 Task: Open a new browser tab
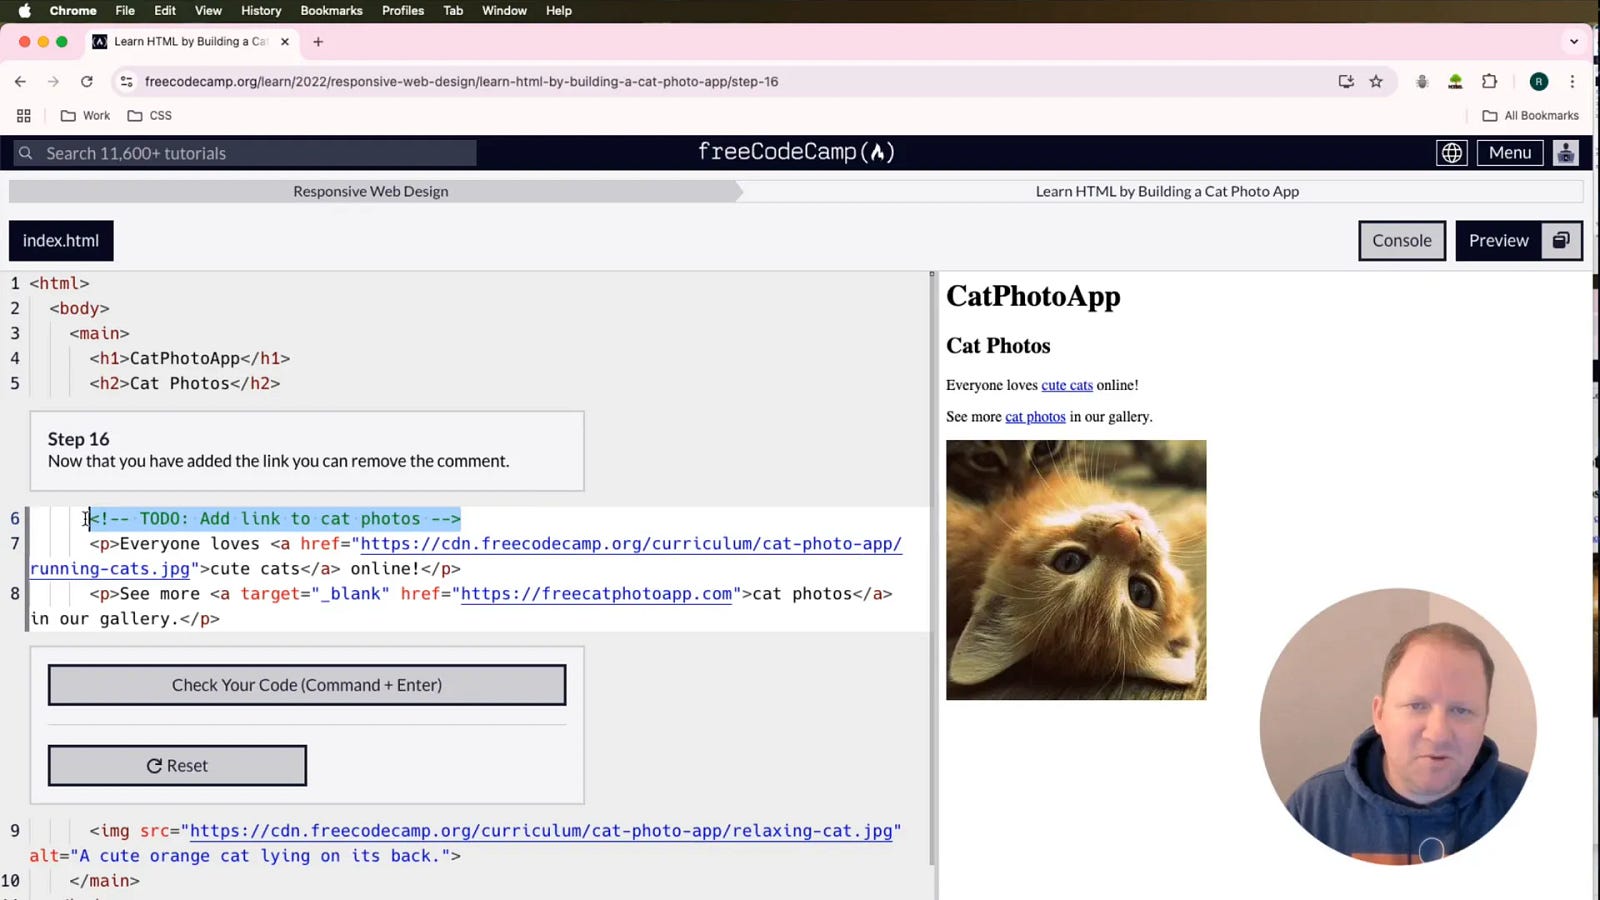click(x=318, y=42)
